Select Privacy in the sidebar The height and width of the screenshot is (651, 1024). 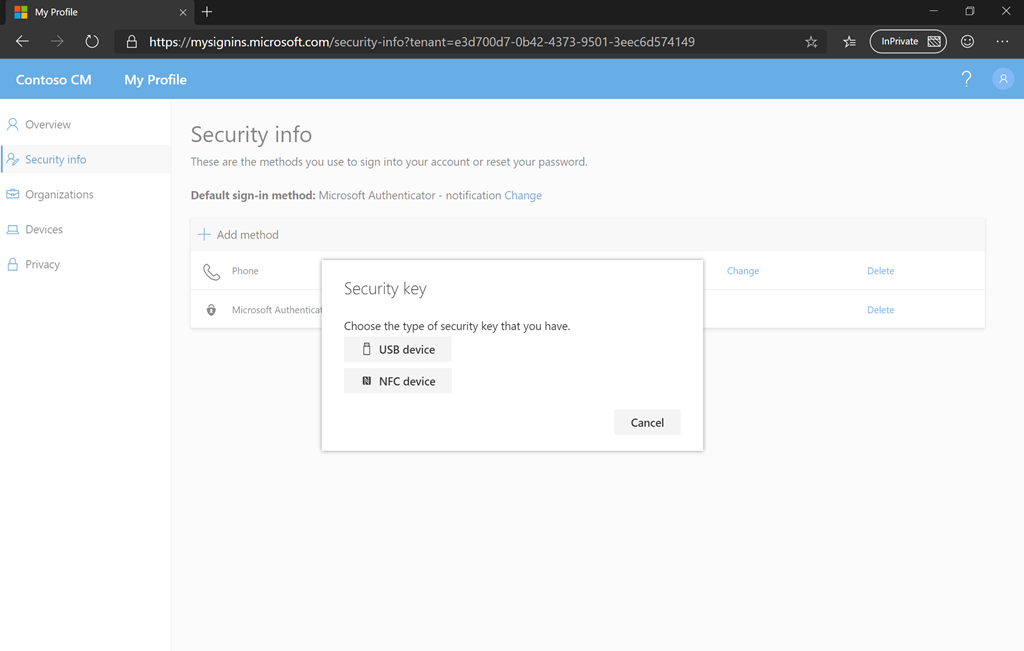coord(42,265)
